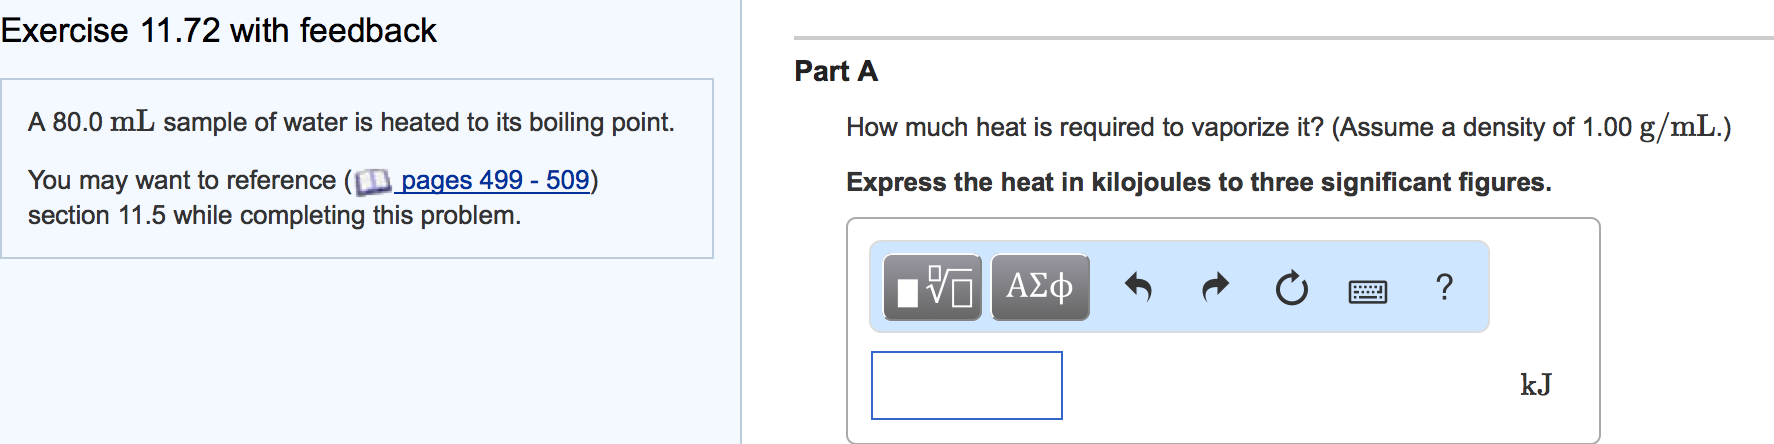Open help using the question mark icon

pyautogui.click(x=1444, y=287)
